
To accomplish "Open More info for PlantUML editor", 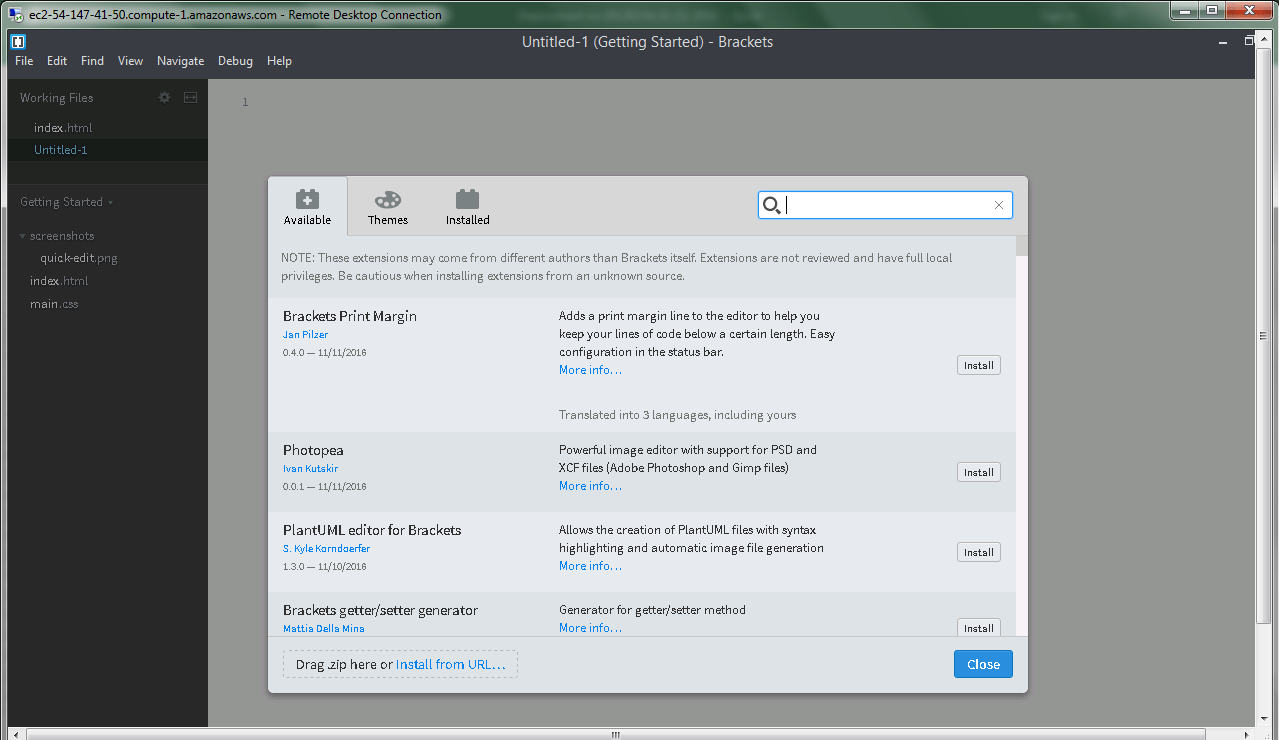I will coord(590,566).
